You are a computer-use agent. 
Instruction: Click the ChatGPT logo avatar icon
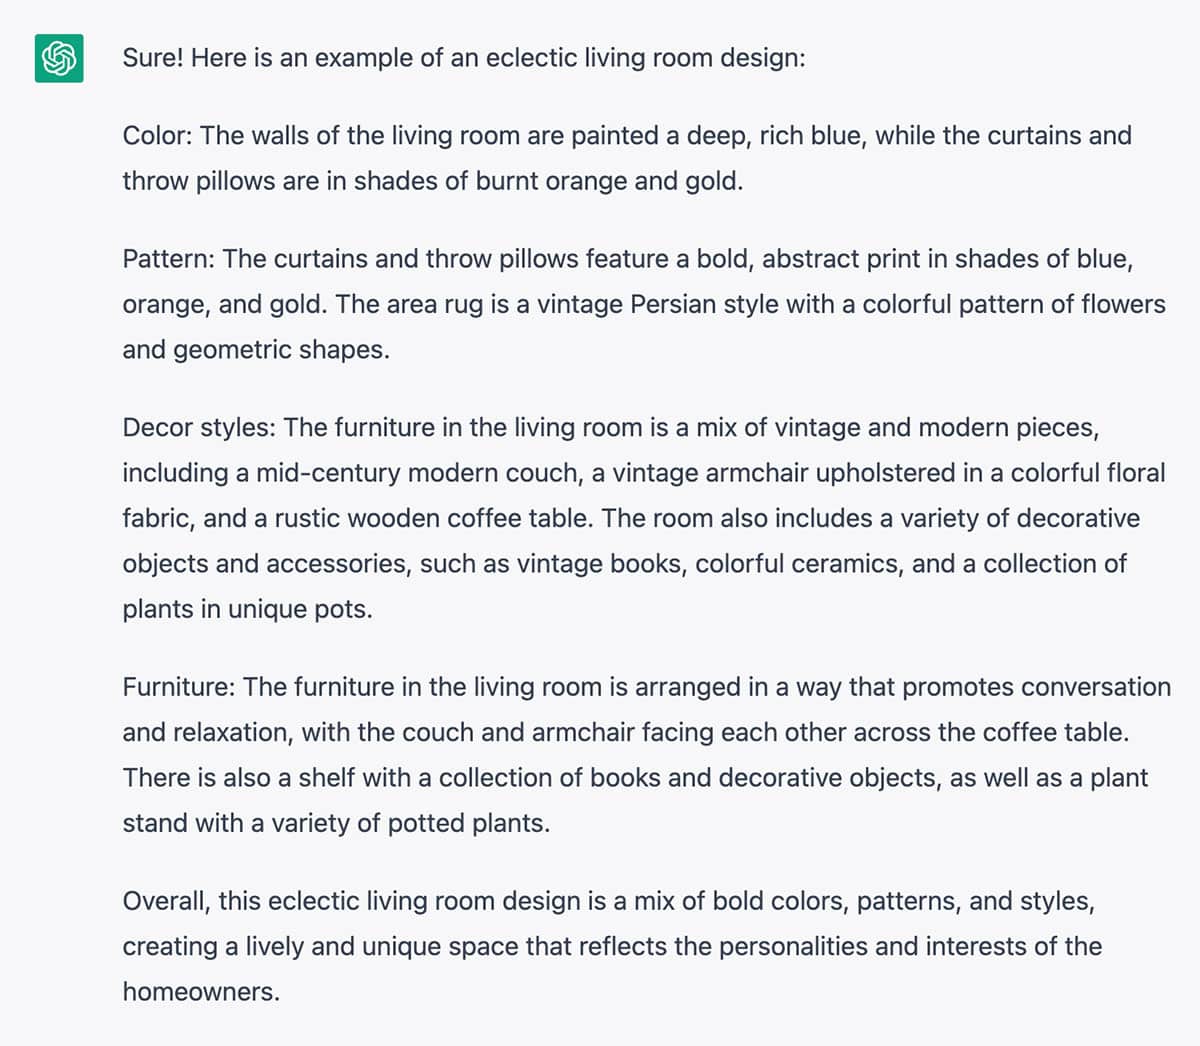(x=59, y=58)
